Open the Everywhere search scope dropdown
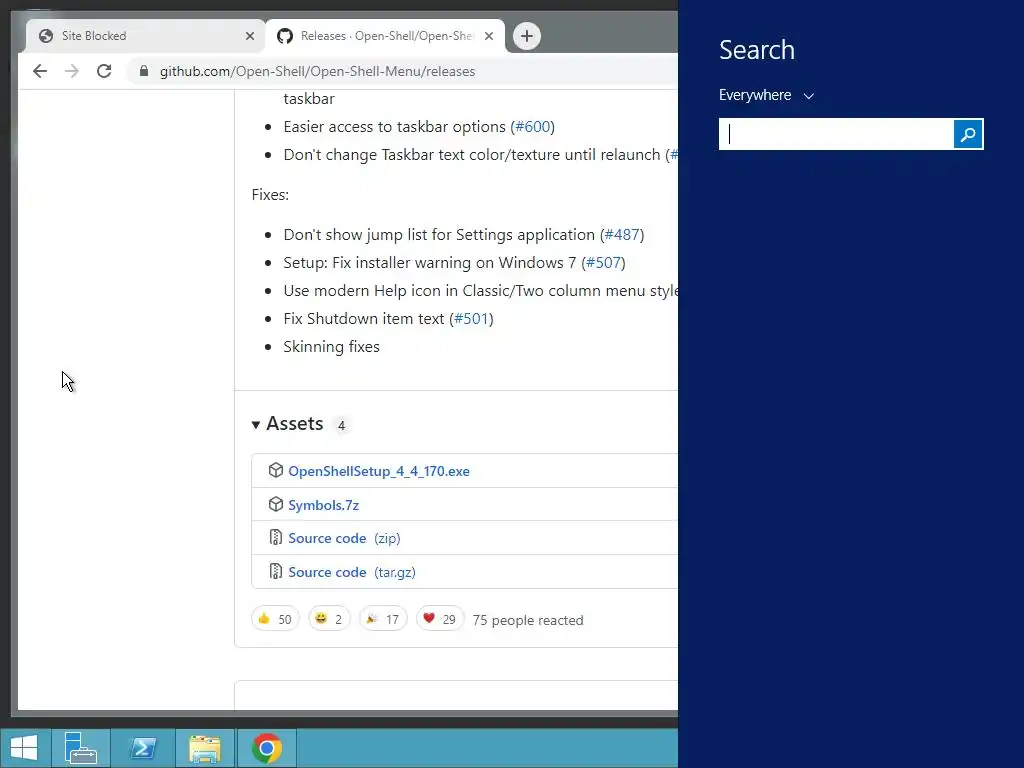The width and height of the screenshot is (1024, 768). click(x=766, y=95)
